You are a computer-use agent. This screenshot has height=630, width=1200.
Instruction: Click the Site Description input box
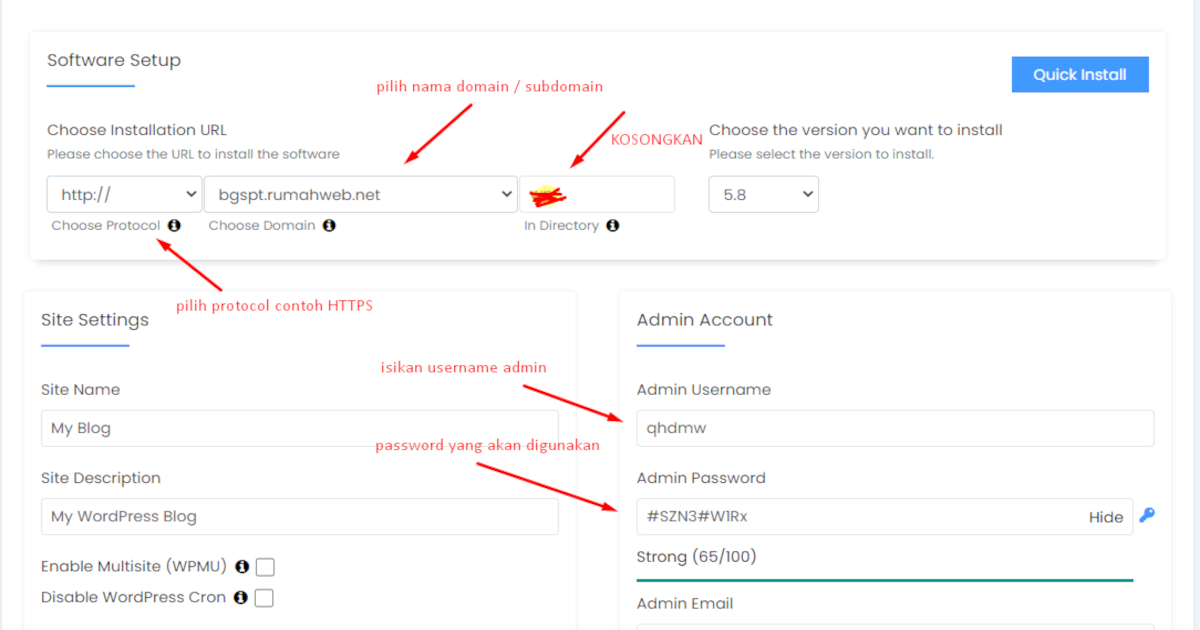299,517
